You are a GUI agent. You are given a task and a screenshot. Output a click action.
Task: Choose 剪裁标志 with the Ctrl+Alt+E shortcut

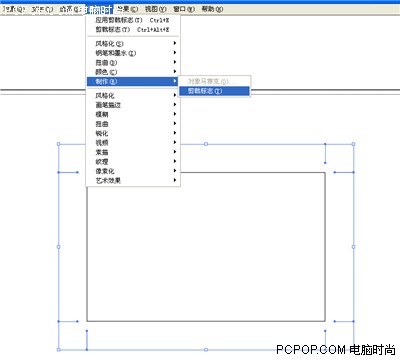click(x=133, y=30)
